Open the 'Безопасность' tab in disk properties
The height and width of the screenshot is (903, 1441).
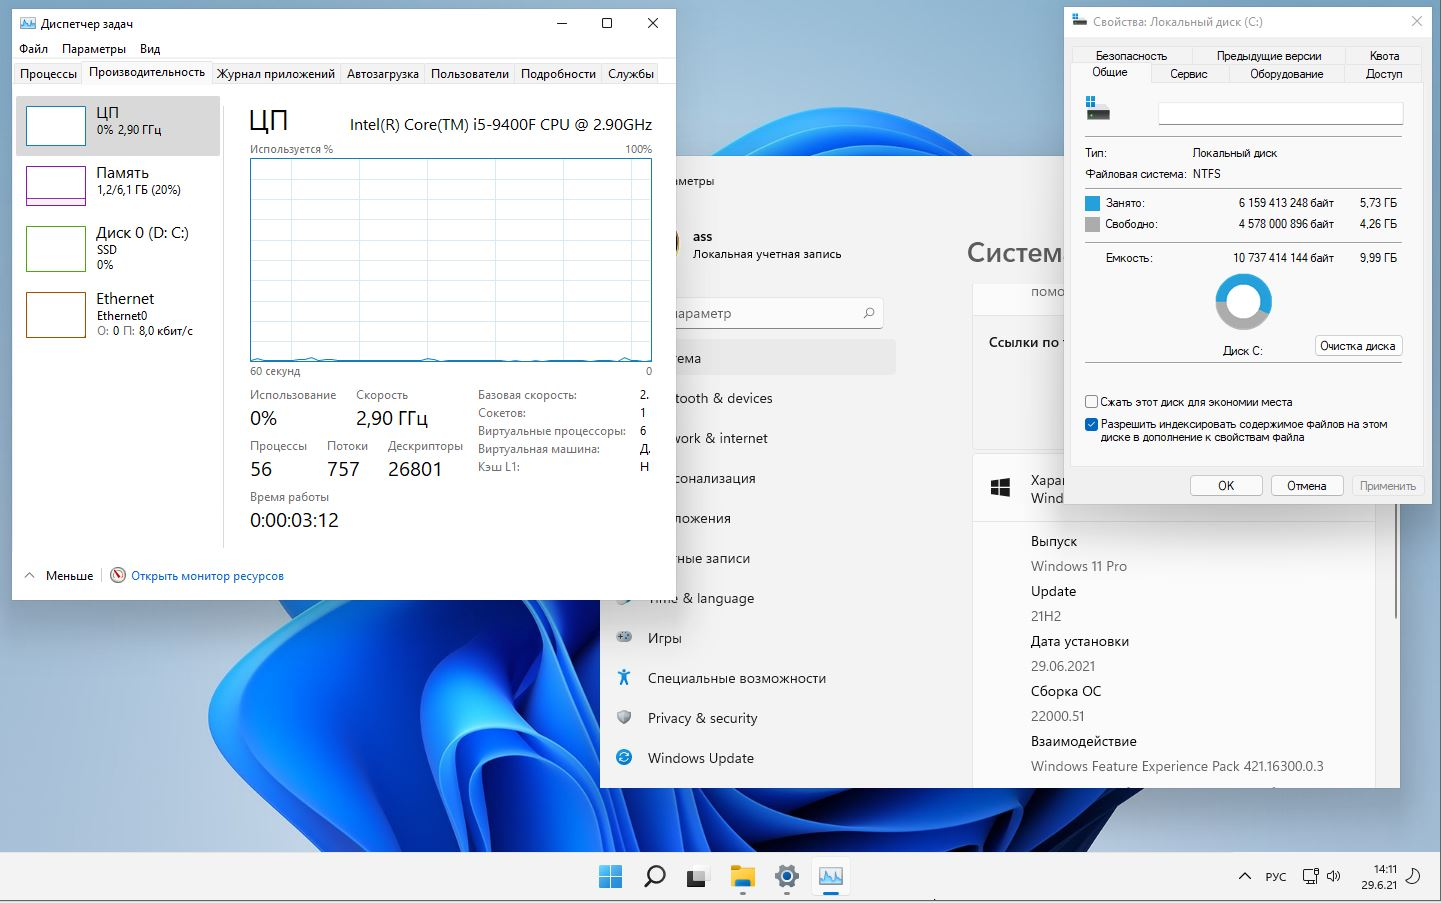(x=1131, y=56)
